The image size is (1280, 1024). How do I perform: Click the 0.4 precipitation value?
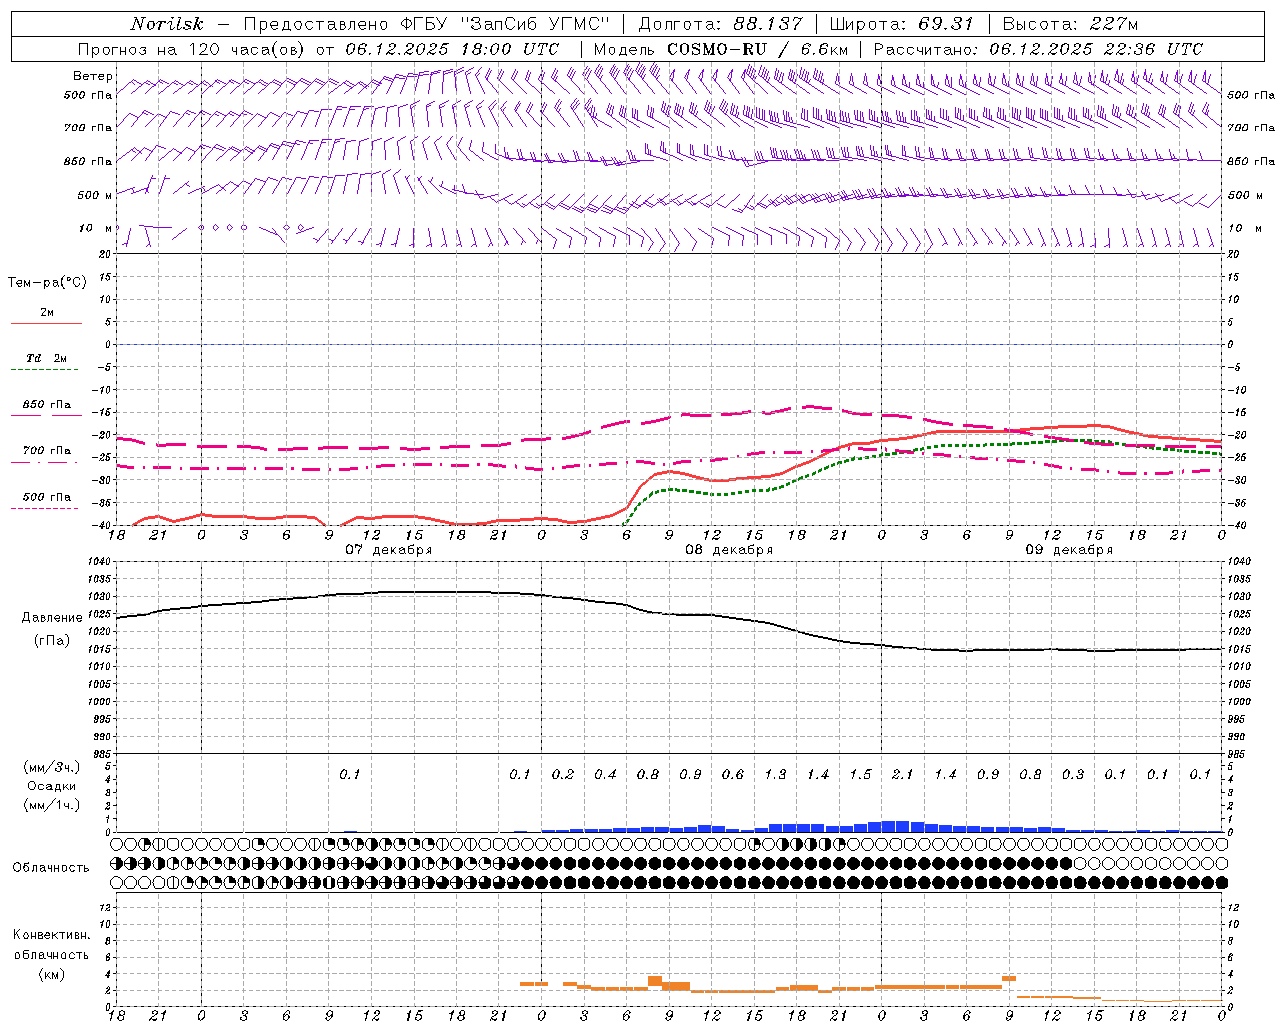[x=605, y=774]
